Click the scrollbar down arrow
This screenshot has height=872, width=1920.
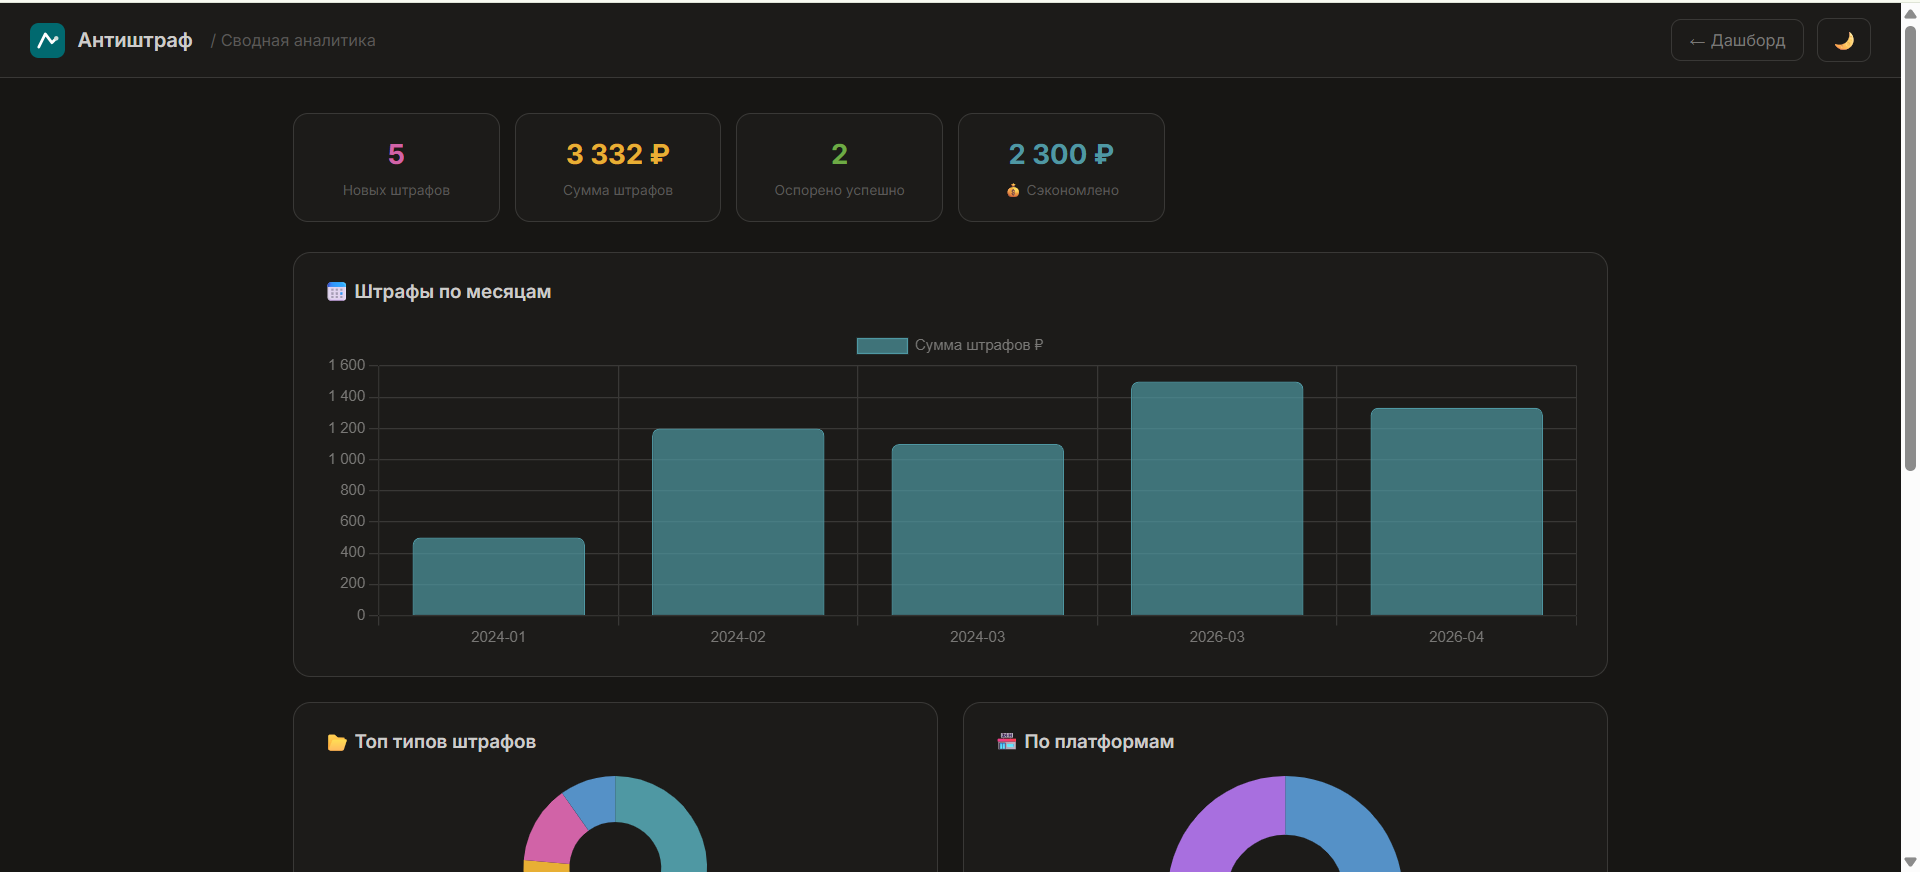[1910, 862]
